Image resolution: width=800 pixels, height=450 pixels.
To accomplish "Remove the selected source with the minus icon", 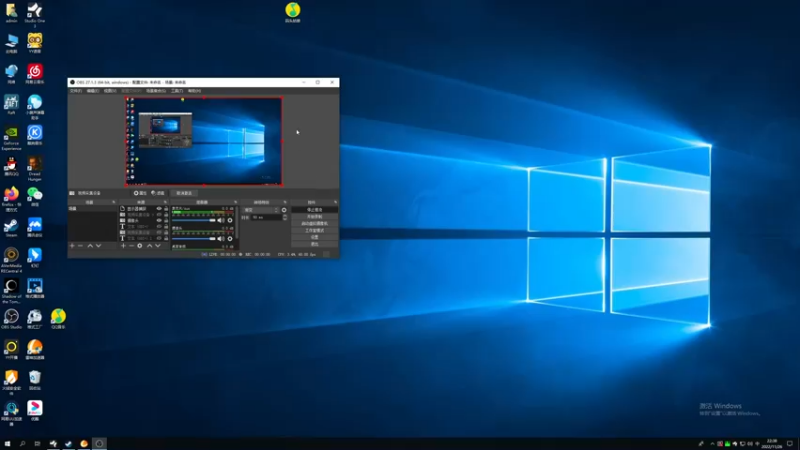I will tap(131, 246).
